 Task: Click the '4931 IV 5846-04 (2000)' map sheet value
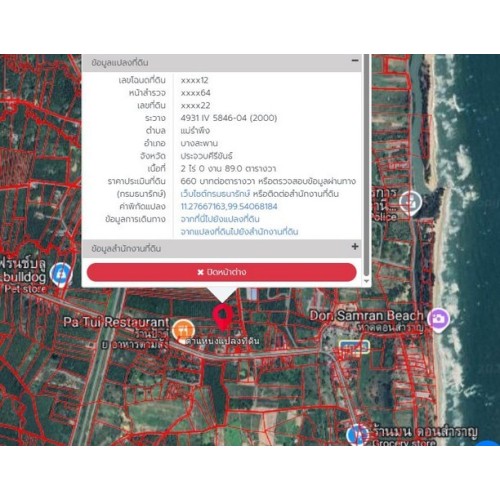click(x=229, y=118)
